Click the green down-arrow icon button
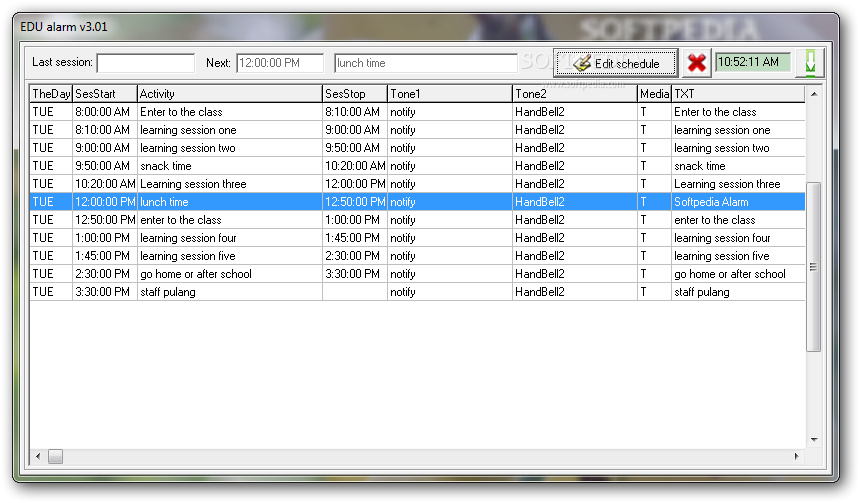The image size is (860, 503). click(x=810, y=63)
